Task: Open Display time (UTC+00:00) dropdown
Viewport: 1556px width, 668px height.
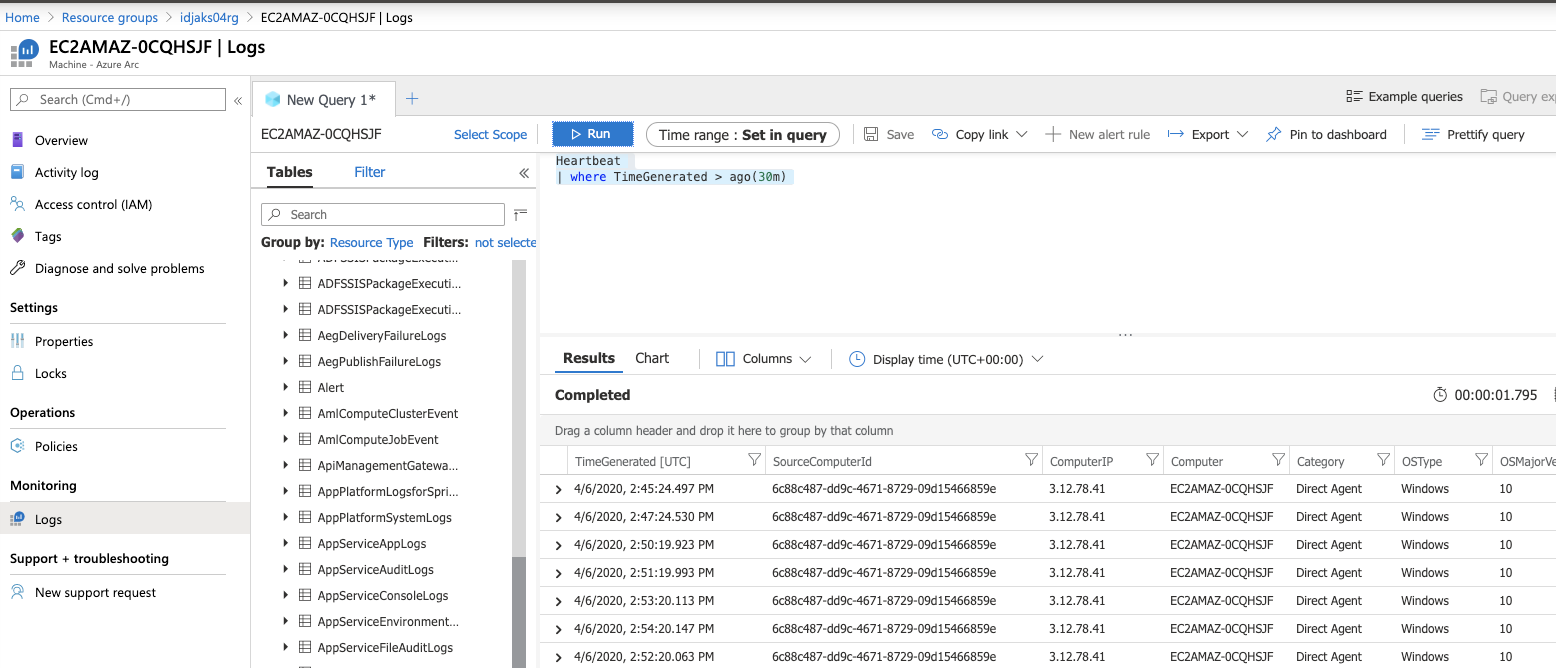Action: [x=946, y=359]
